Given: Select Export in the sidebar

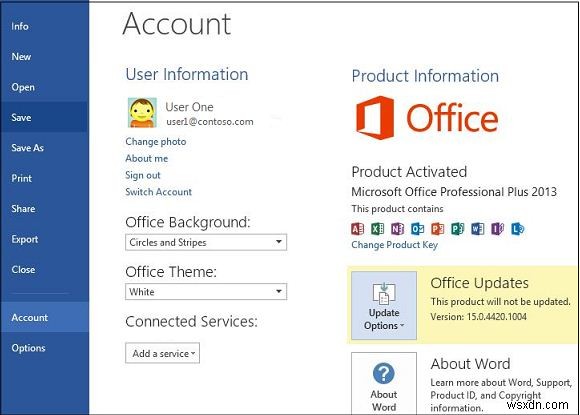Looking at the screenshot, I should [x=44, y=239].
